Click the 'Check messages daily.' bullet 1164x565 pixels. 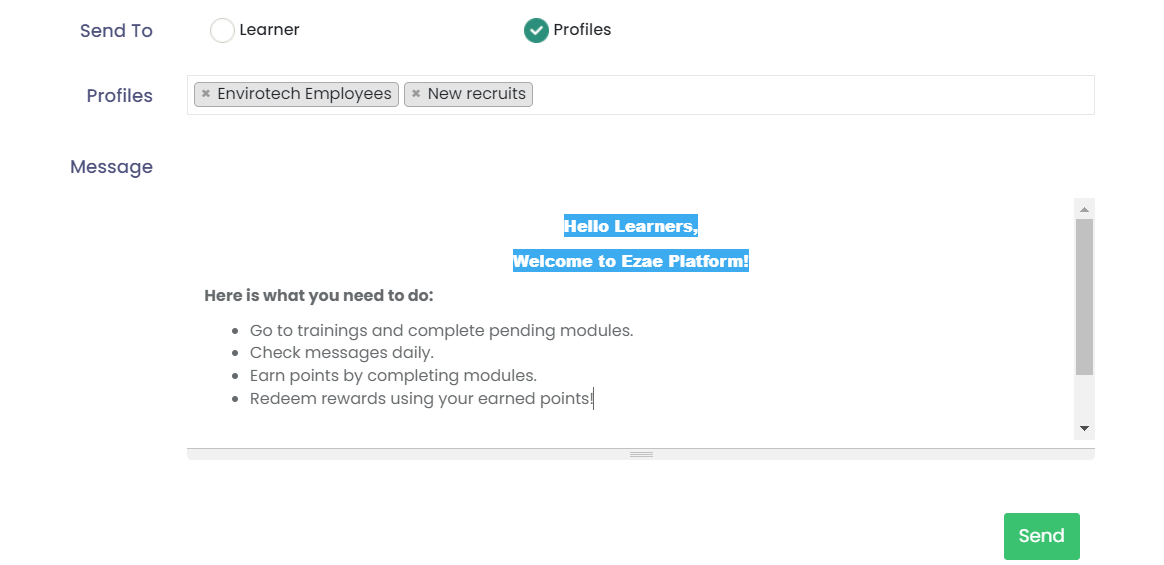pyautogui.click(x=341, y=353)
